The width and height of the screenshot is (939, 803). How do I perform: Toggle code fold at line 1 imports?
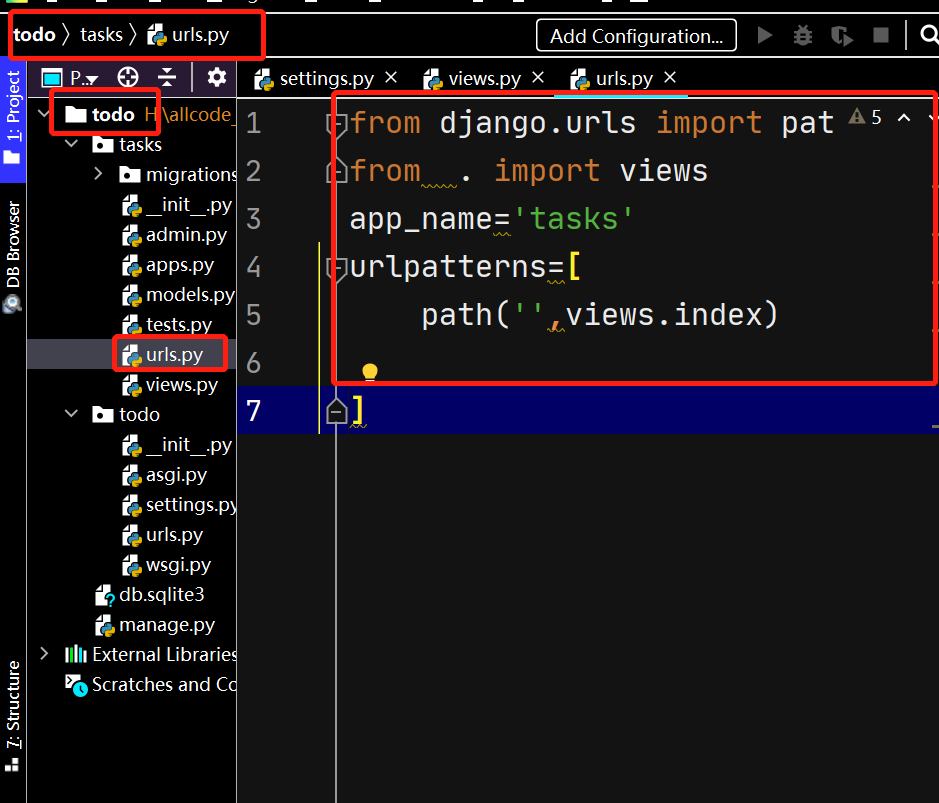pos(337,125)
